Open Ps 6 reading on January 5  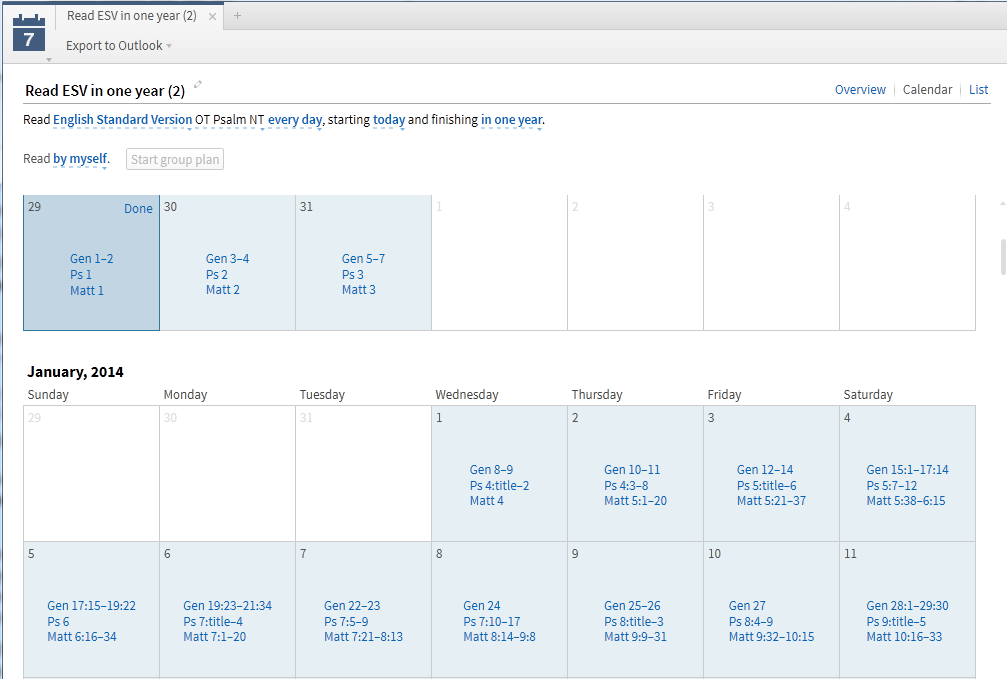click(x=58, y=622)
